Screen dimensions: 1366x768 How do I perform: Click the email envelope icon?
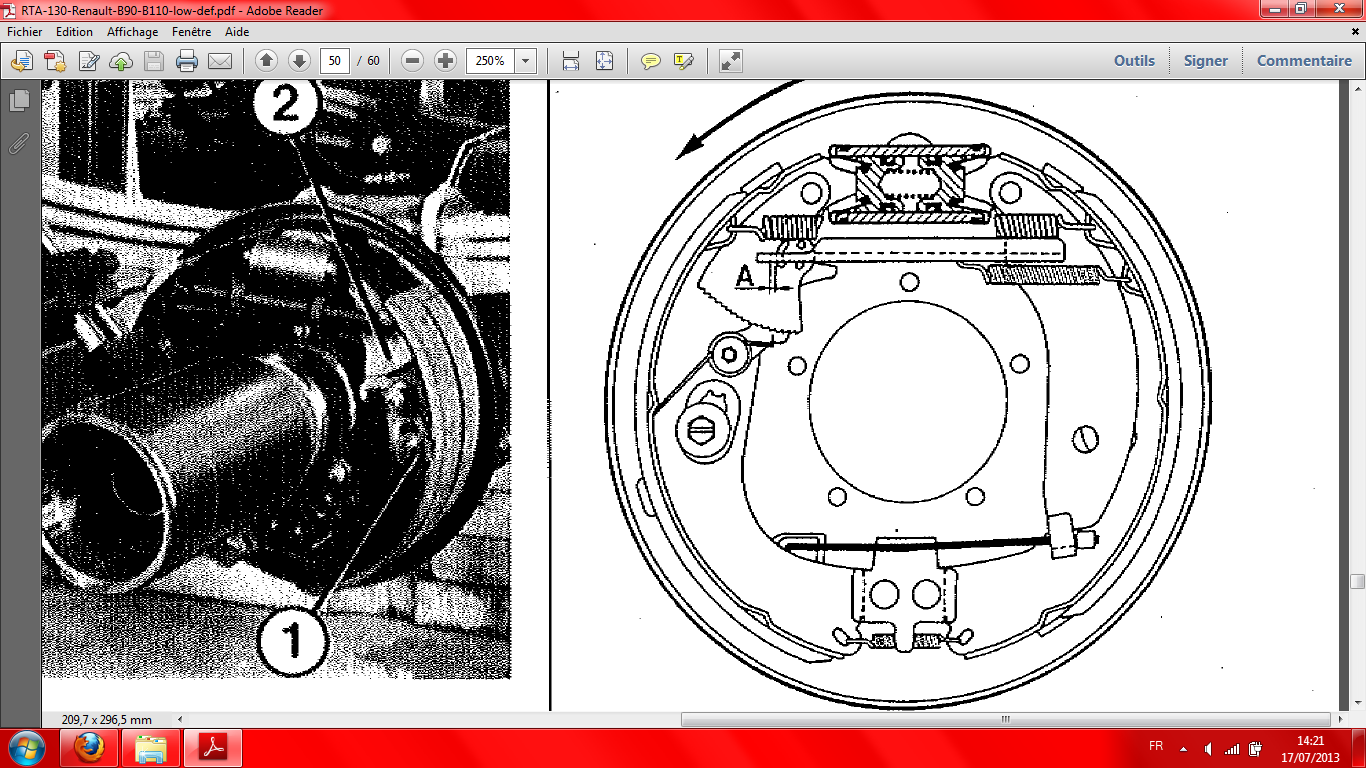pos(219,61)
